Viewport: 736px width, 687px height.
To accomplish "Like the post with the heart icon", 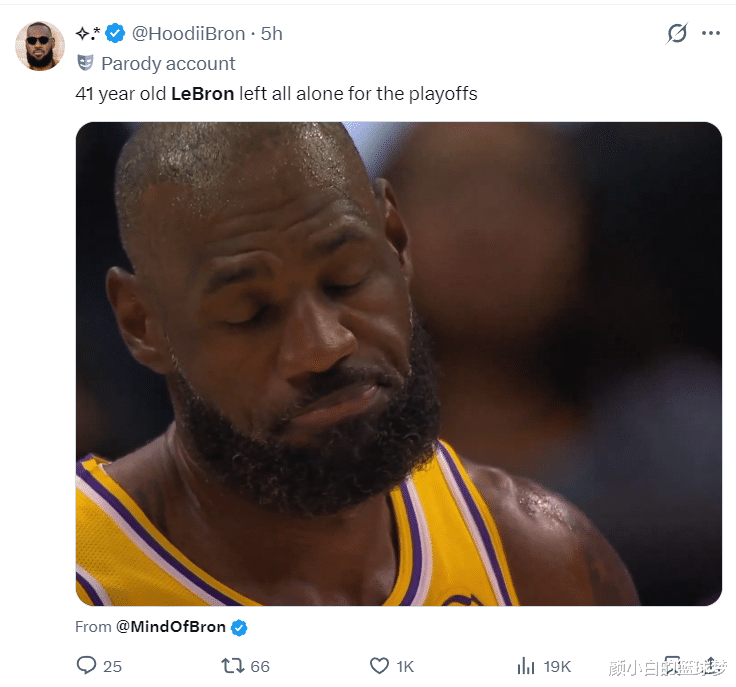I will pos(379,665).
